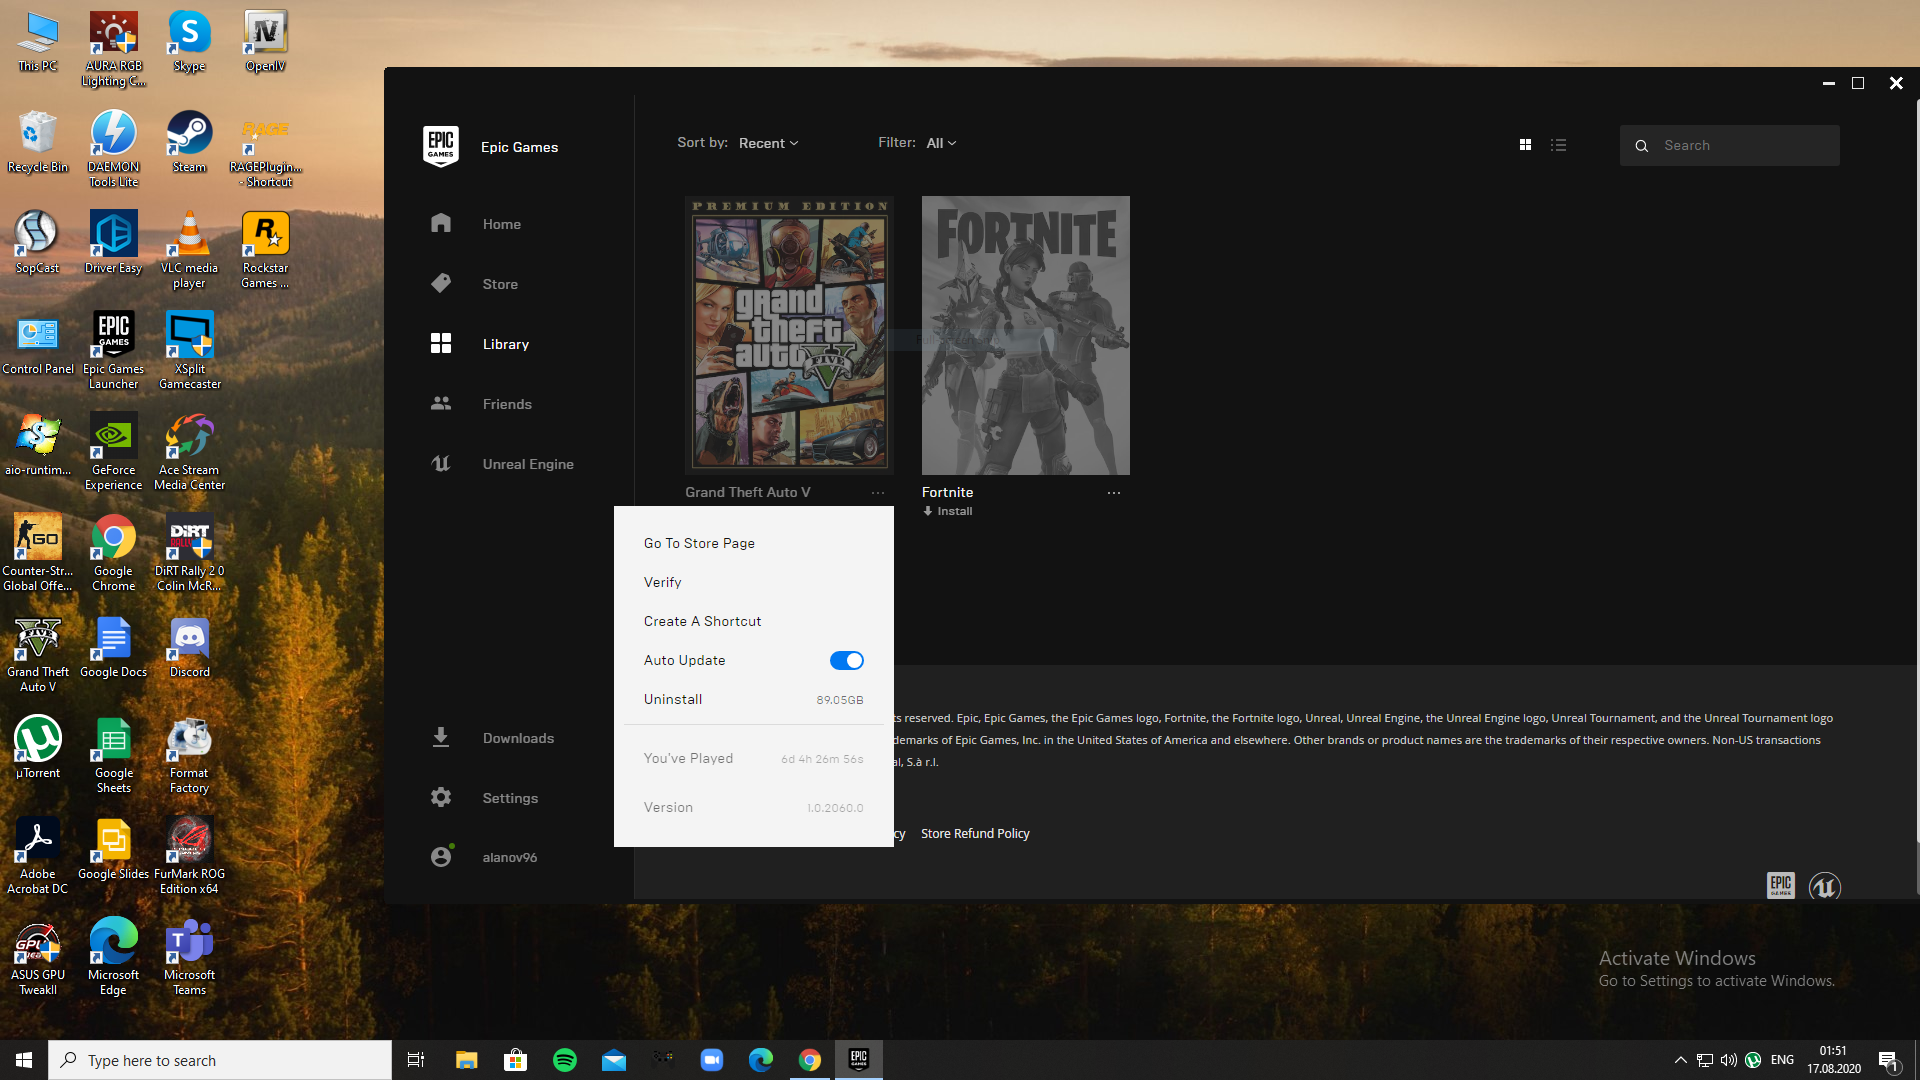Open Fortnite three-dot options menu
Viewport: 1920px width, 1080px height.
[x=1113, y=493]
